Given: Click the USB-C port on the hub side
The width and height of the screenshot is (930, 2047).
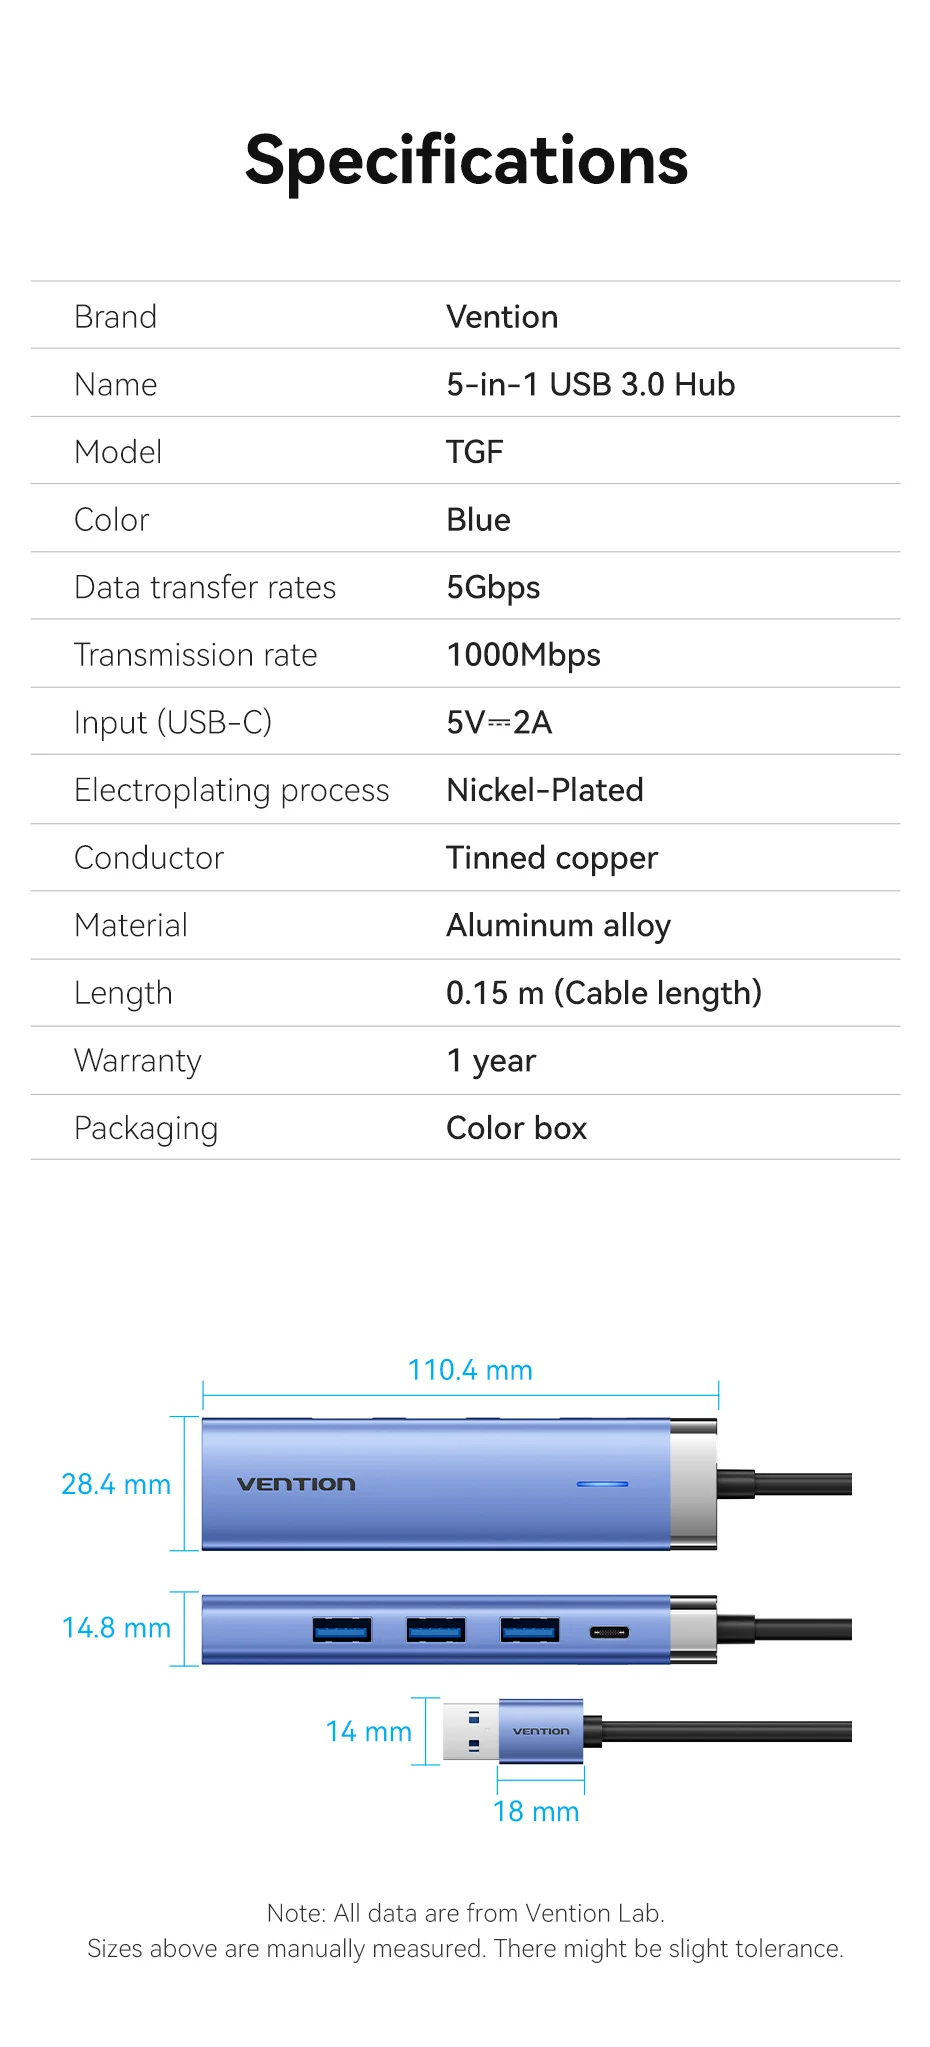Looking at the screenshot, I should (x=609, y=1632).
